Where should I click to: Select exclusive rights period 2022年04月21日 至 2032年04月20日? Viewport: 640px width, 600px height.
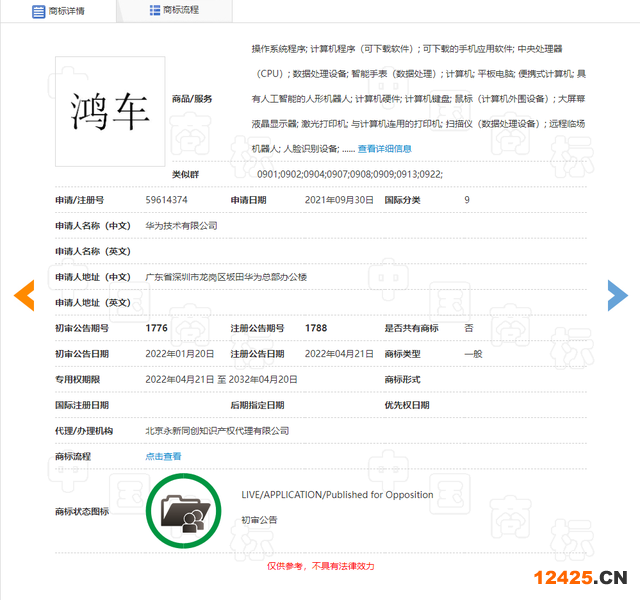[x=221, y=380]
